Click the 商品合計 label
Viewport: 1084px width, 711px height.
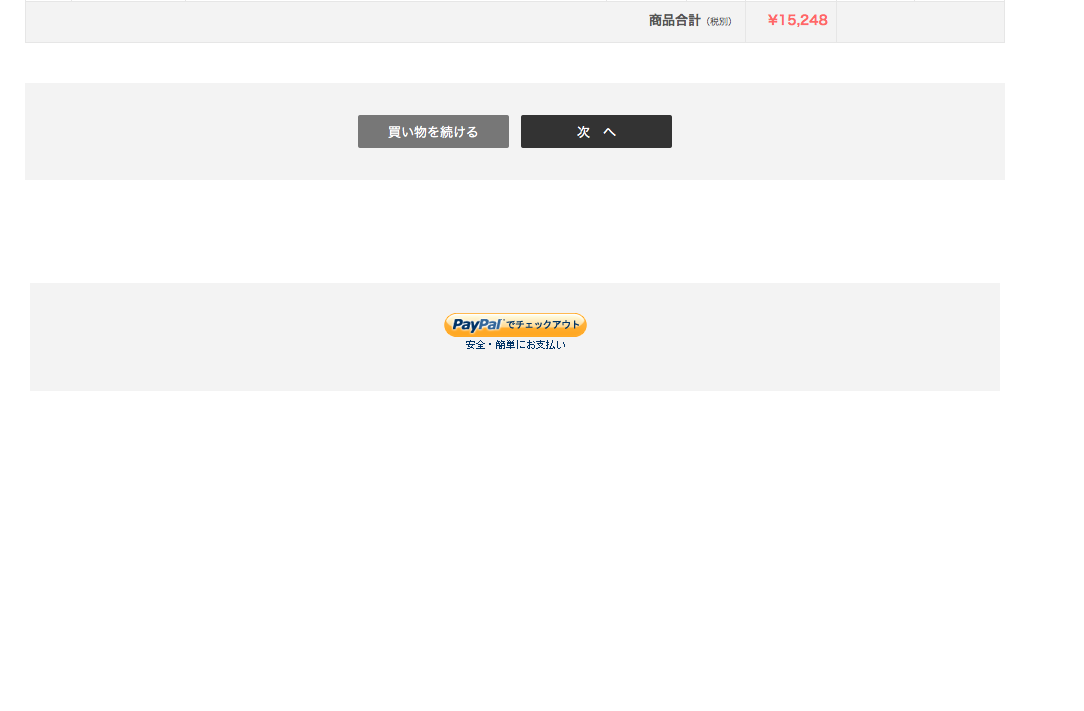[x=674, y=20]
